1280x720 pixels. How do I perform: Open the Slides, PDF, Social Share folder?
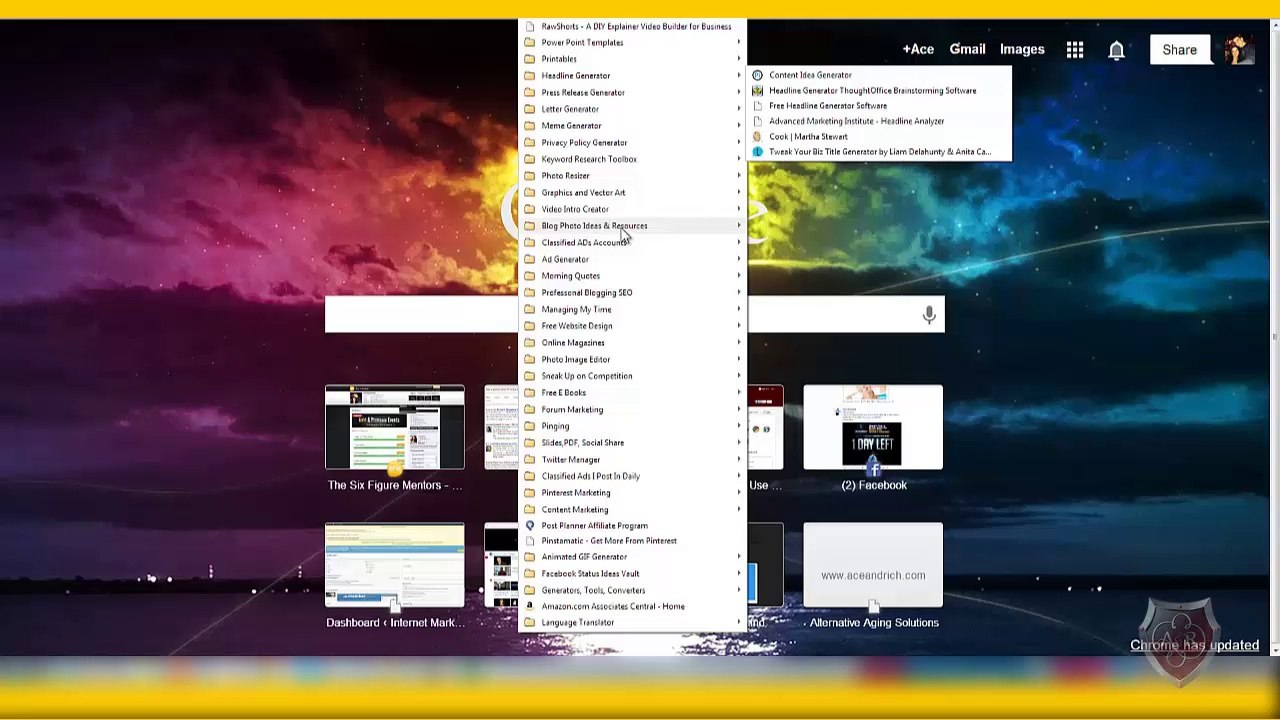point(632,443)
